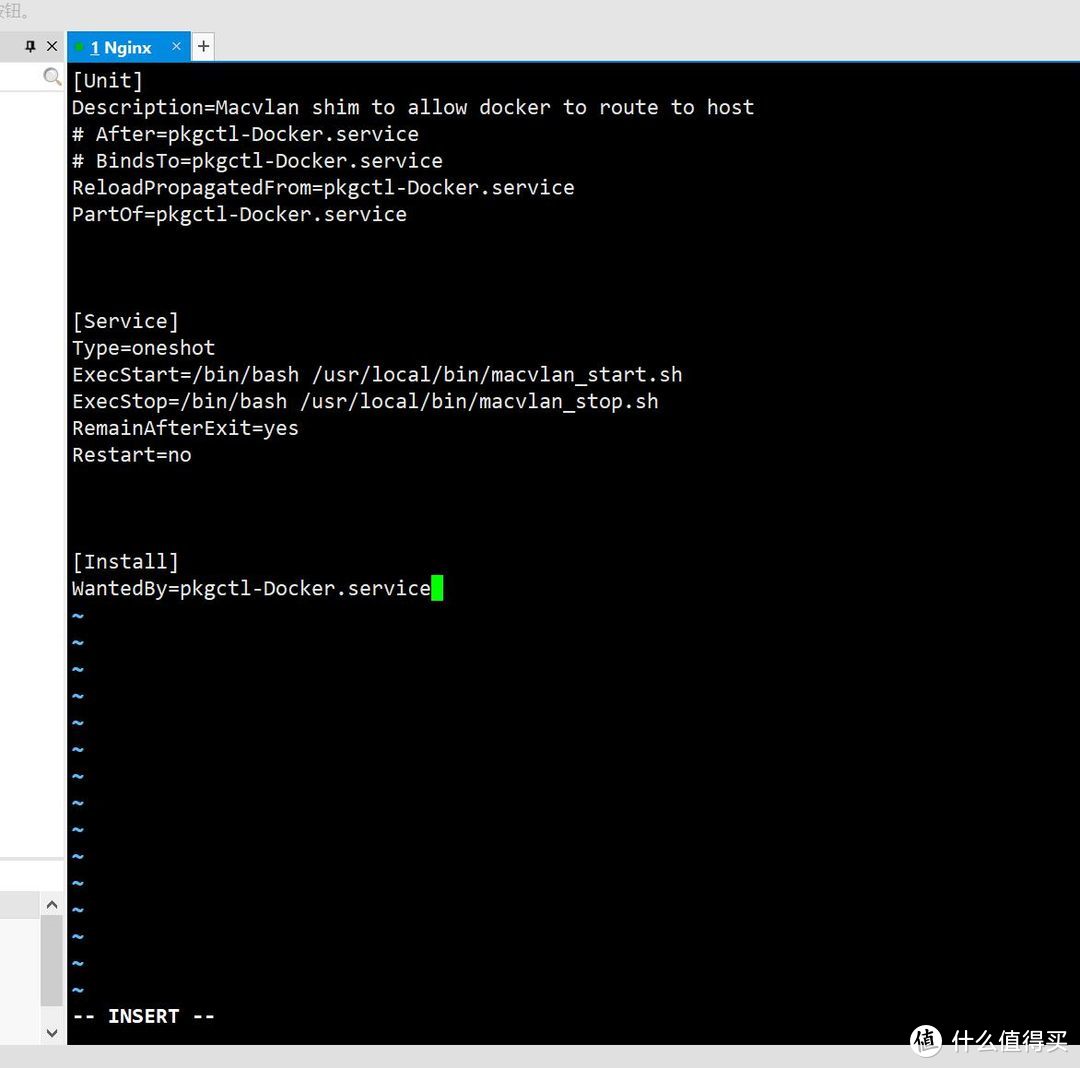
Task: Click the ExecStart macvlan_start.sh line
Action: [x=377, y=374]
